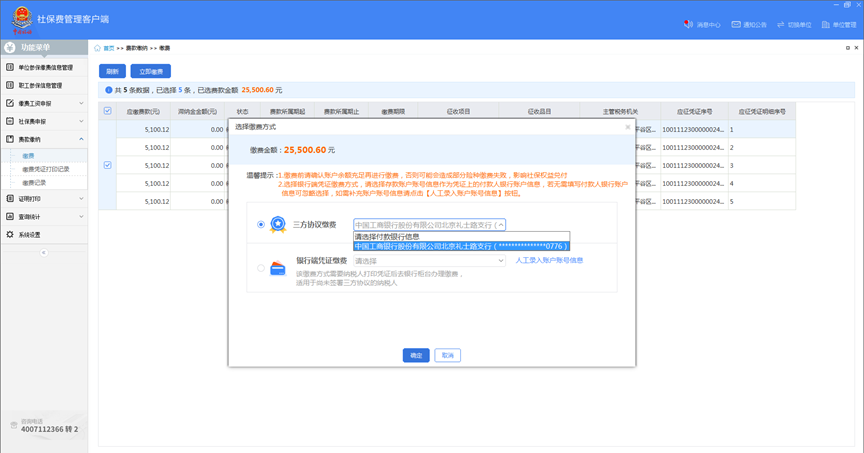Click the 应缴费款(元) column header
The image size is (864, 453).
(143, 111)
